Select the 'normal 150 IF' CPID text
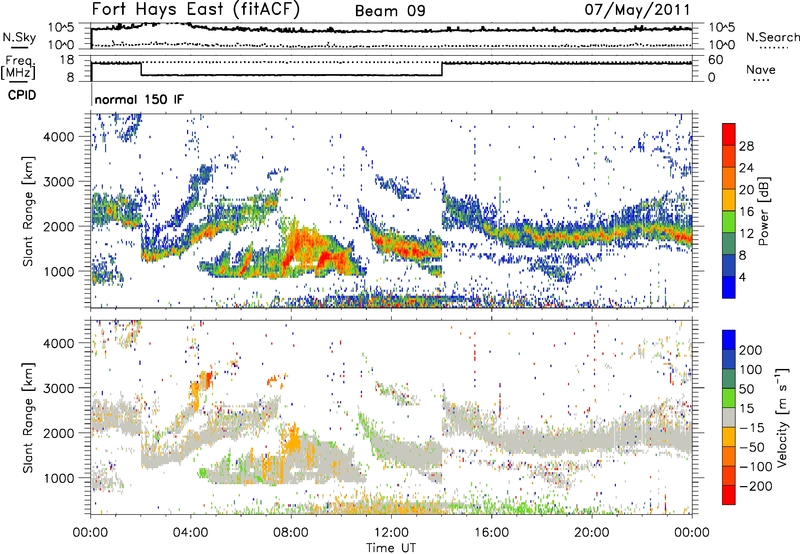800x554 pixels. pyautogui.click(x=139, y=99)
